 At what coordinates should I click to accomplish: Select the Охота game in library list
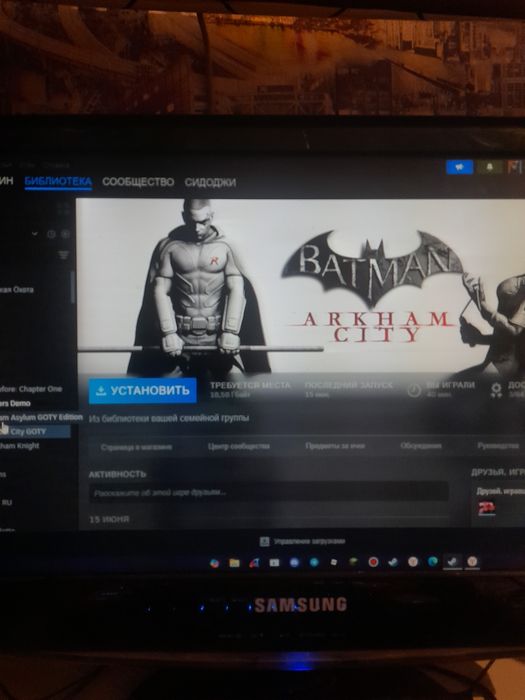tap(17, 290)
